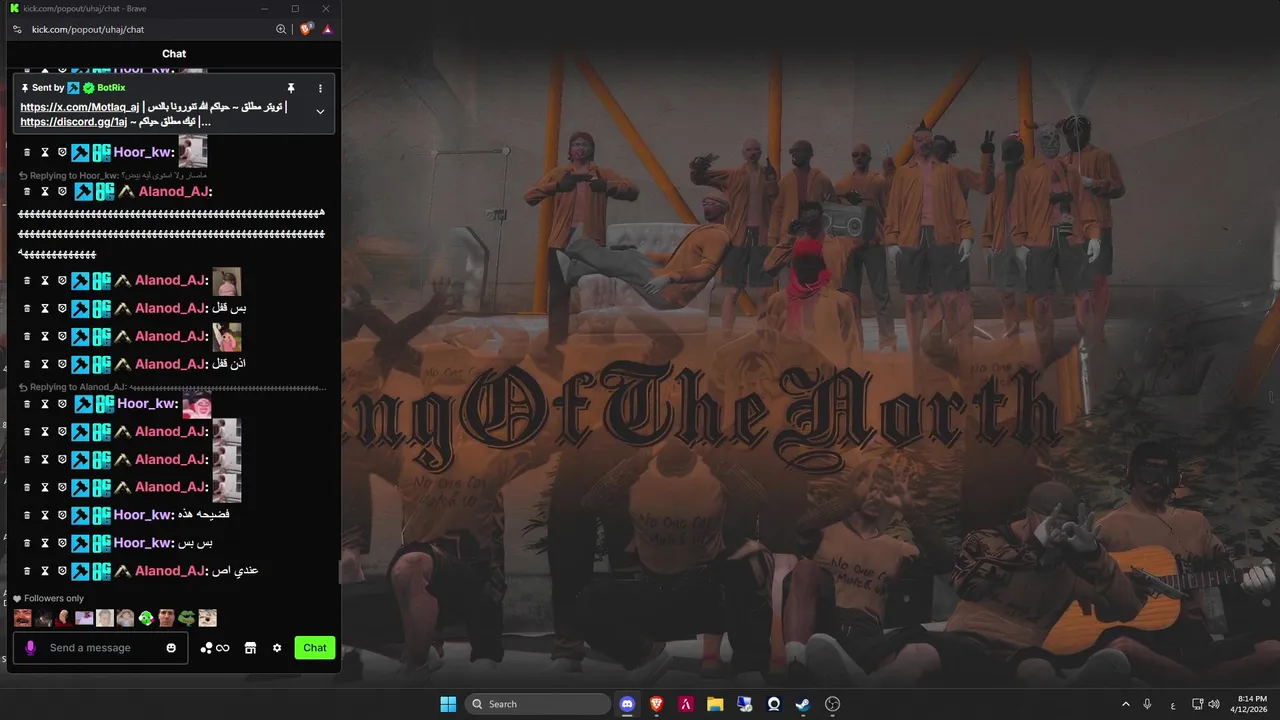Image resolution: width=1280 pixels, height=720 pixels.
Task: Show hidden system tray icons
Action: click(1125, 704)
